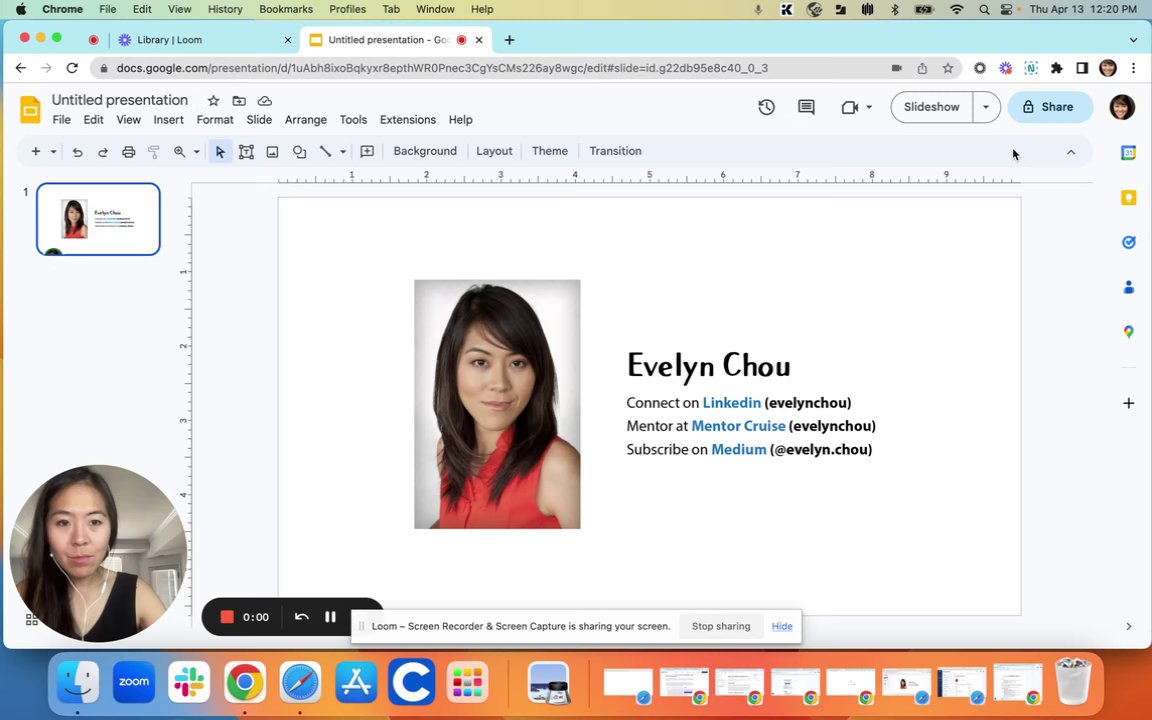The width and height of the screenshot is (1152, 720).
Task: Select the line tool
Action: tap(325, 151)
